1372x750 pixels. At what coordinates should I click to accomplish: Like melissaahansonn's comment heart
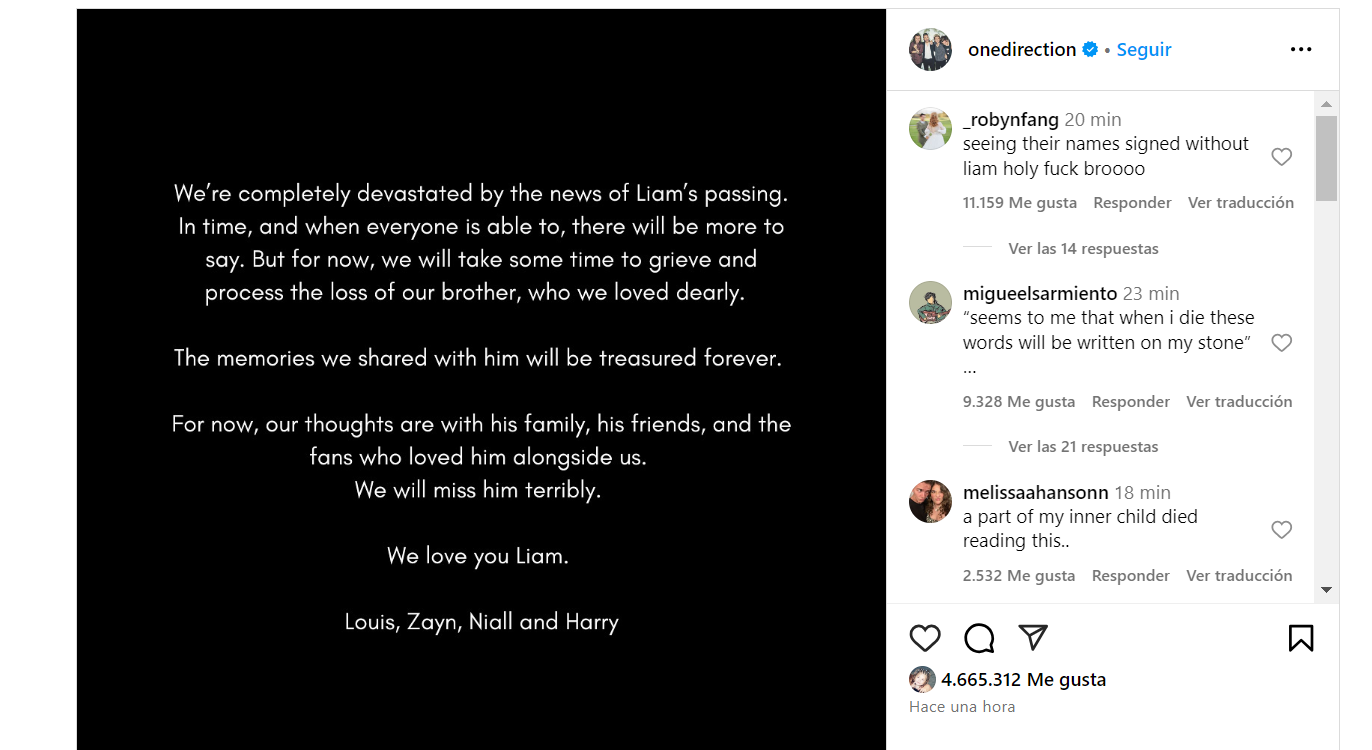(x=1281, y=530)
